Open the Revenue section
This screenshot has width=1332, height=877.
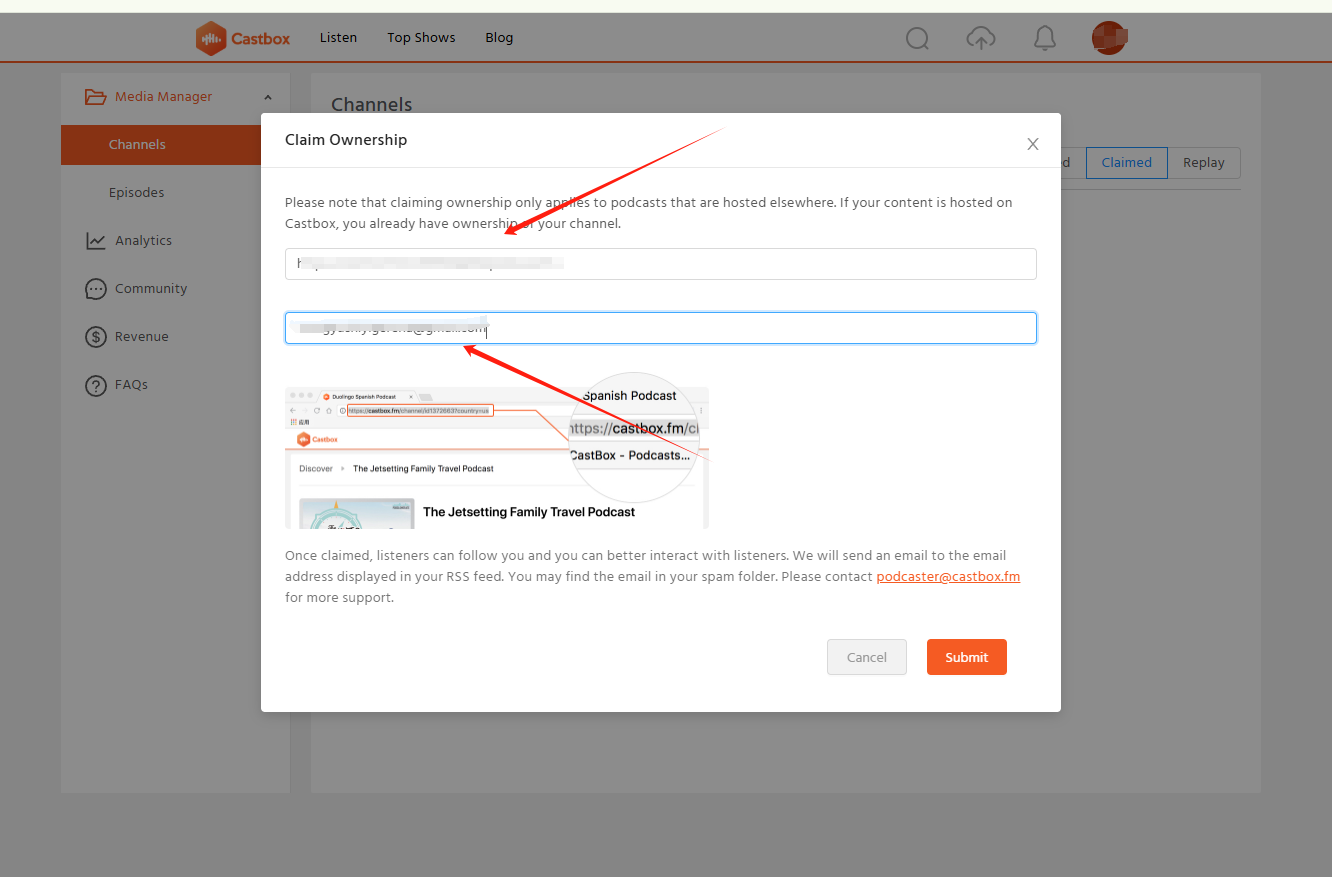(141, 337)
